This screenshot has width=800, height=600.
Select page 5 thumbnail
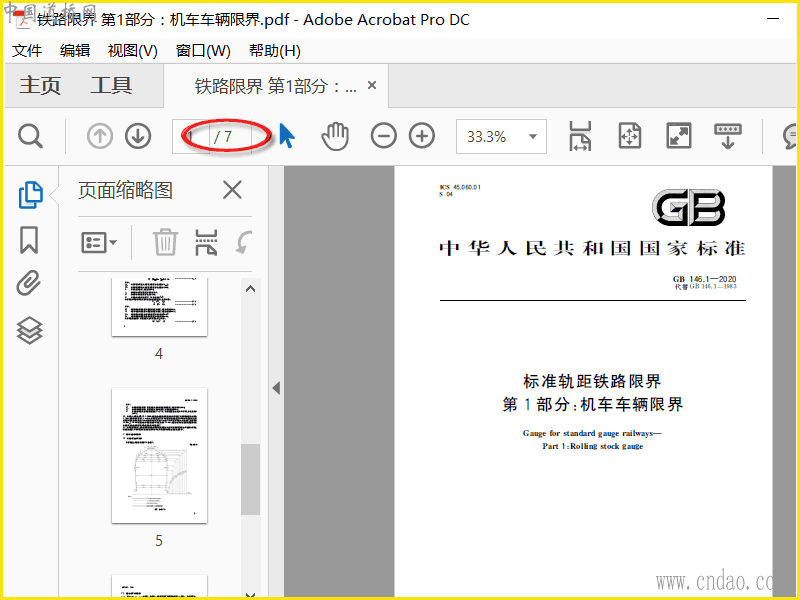[x=159, y=455]
